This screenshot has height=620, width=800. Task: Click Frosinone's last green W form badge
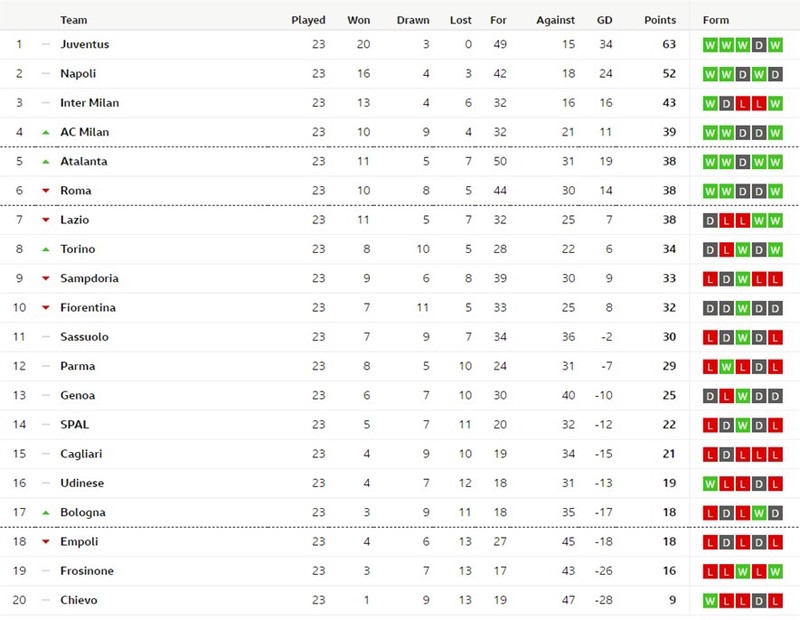(x=775, y=572)
